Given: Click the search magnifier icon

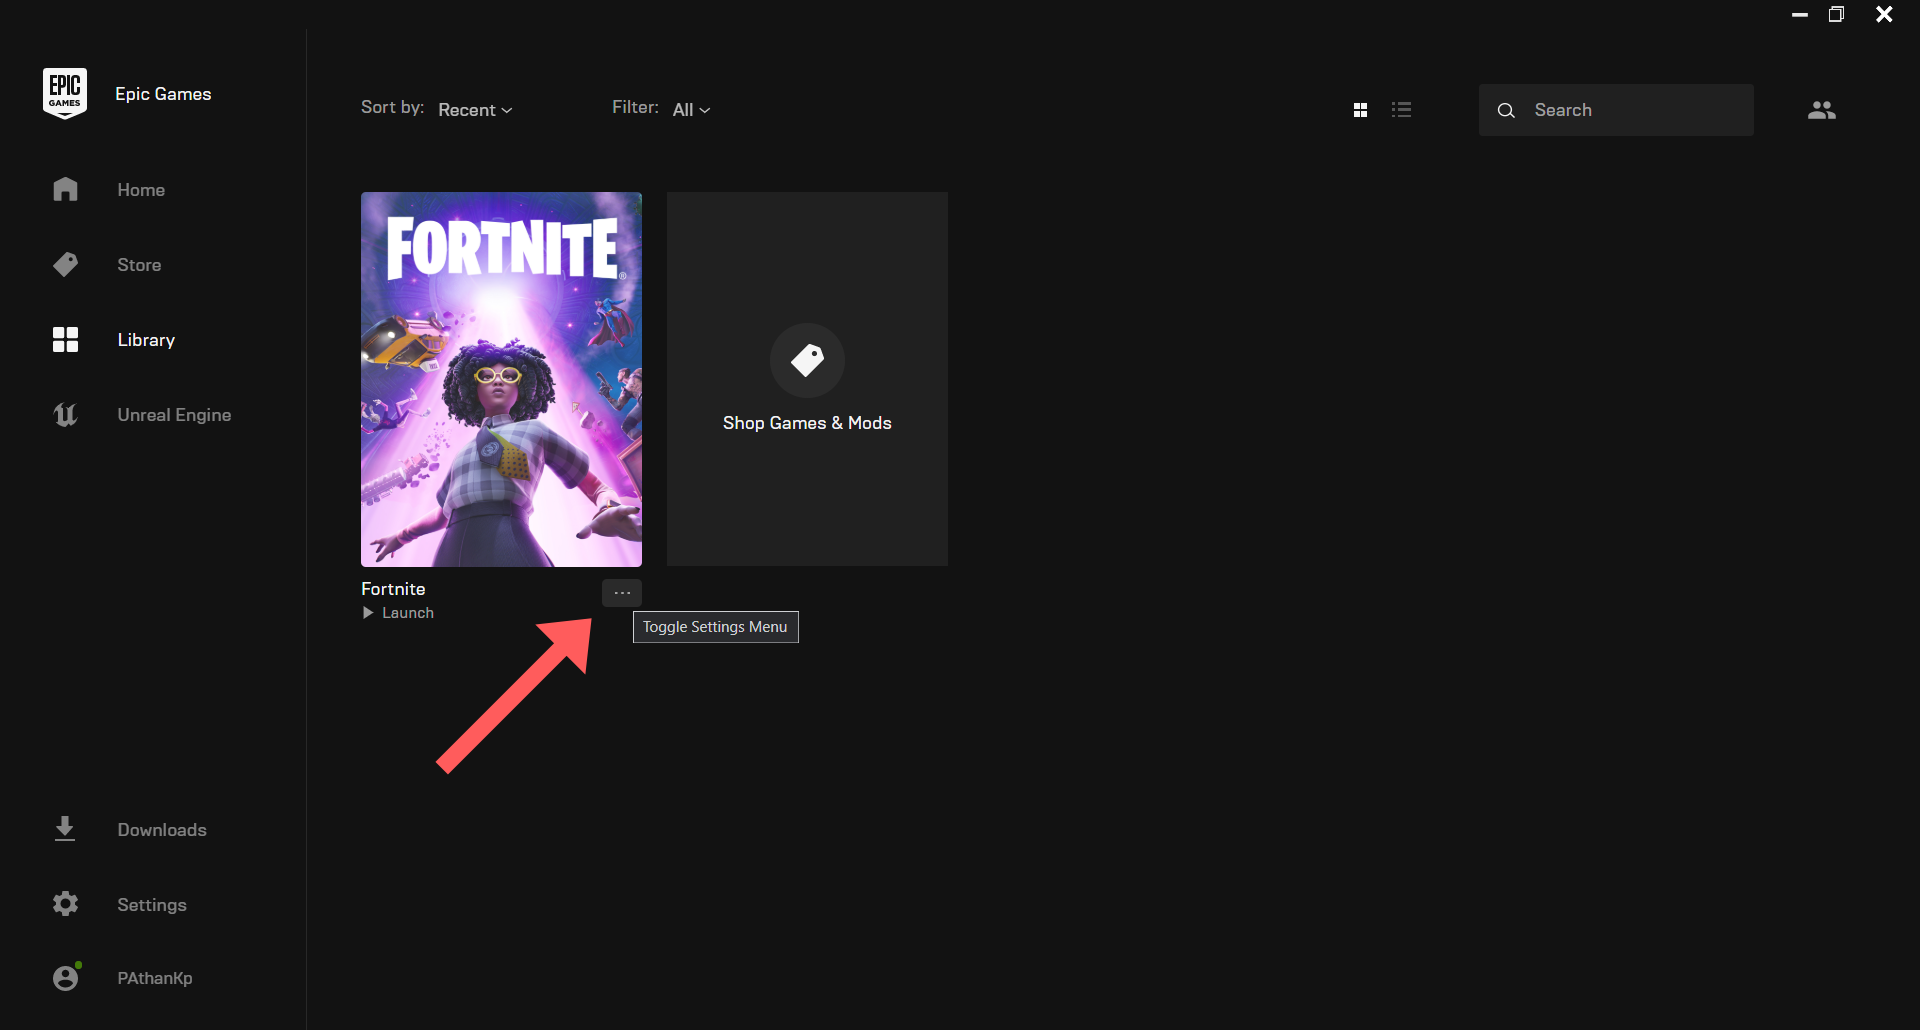Looking at the screenshot, I should pyautogui.click(x=1506, y=110).
